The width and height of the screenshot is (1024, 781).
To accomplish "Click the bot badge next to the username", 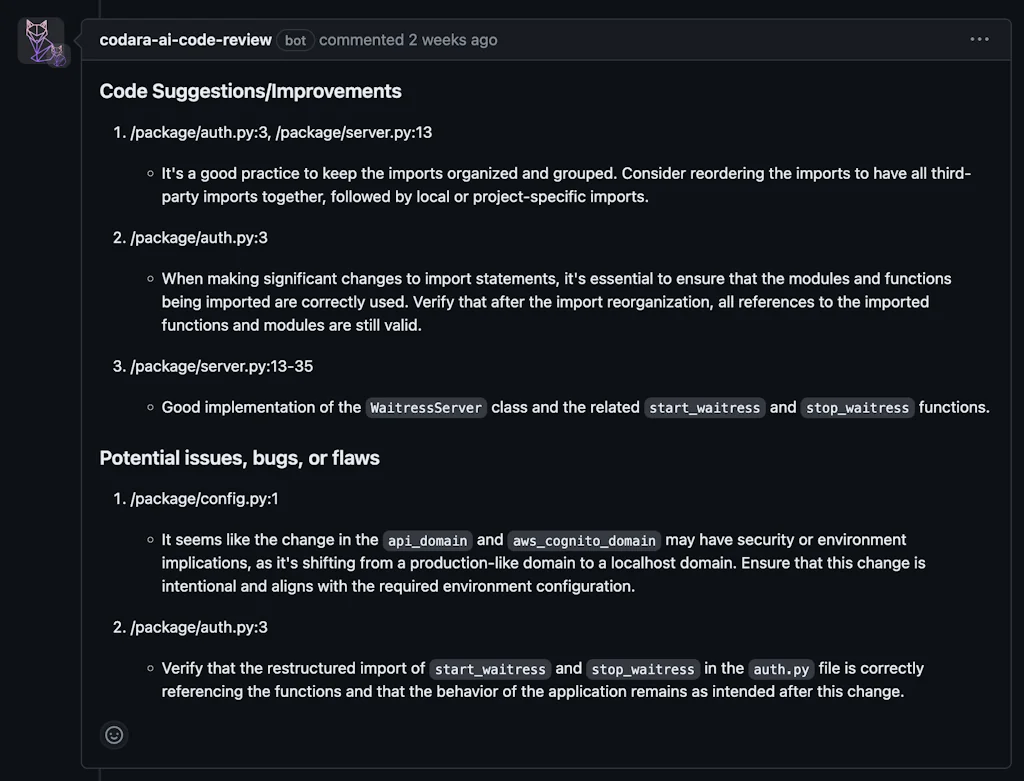I will point(295,40).
